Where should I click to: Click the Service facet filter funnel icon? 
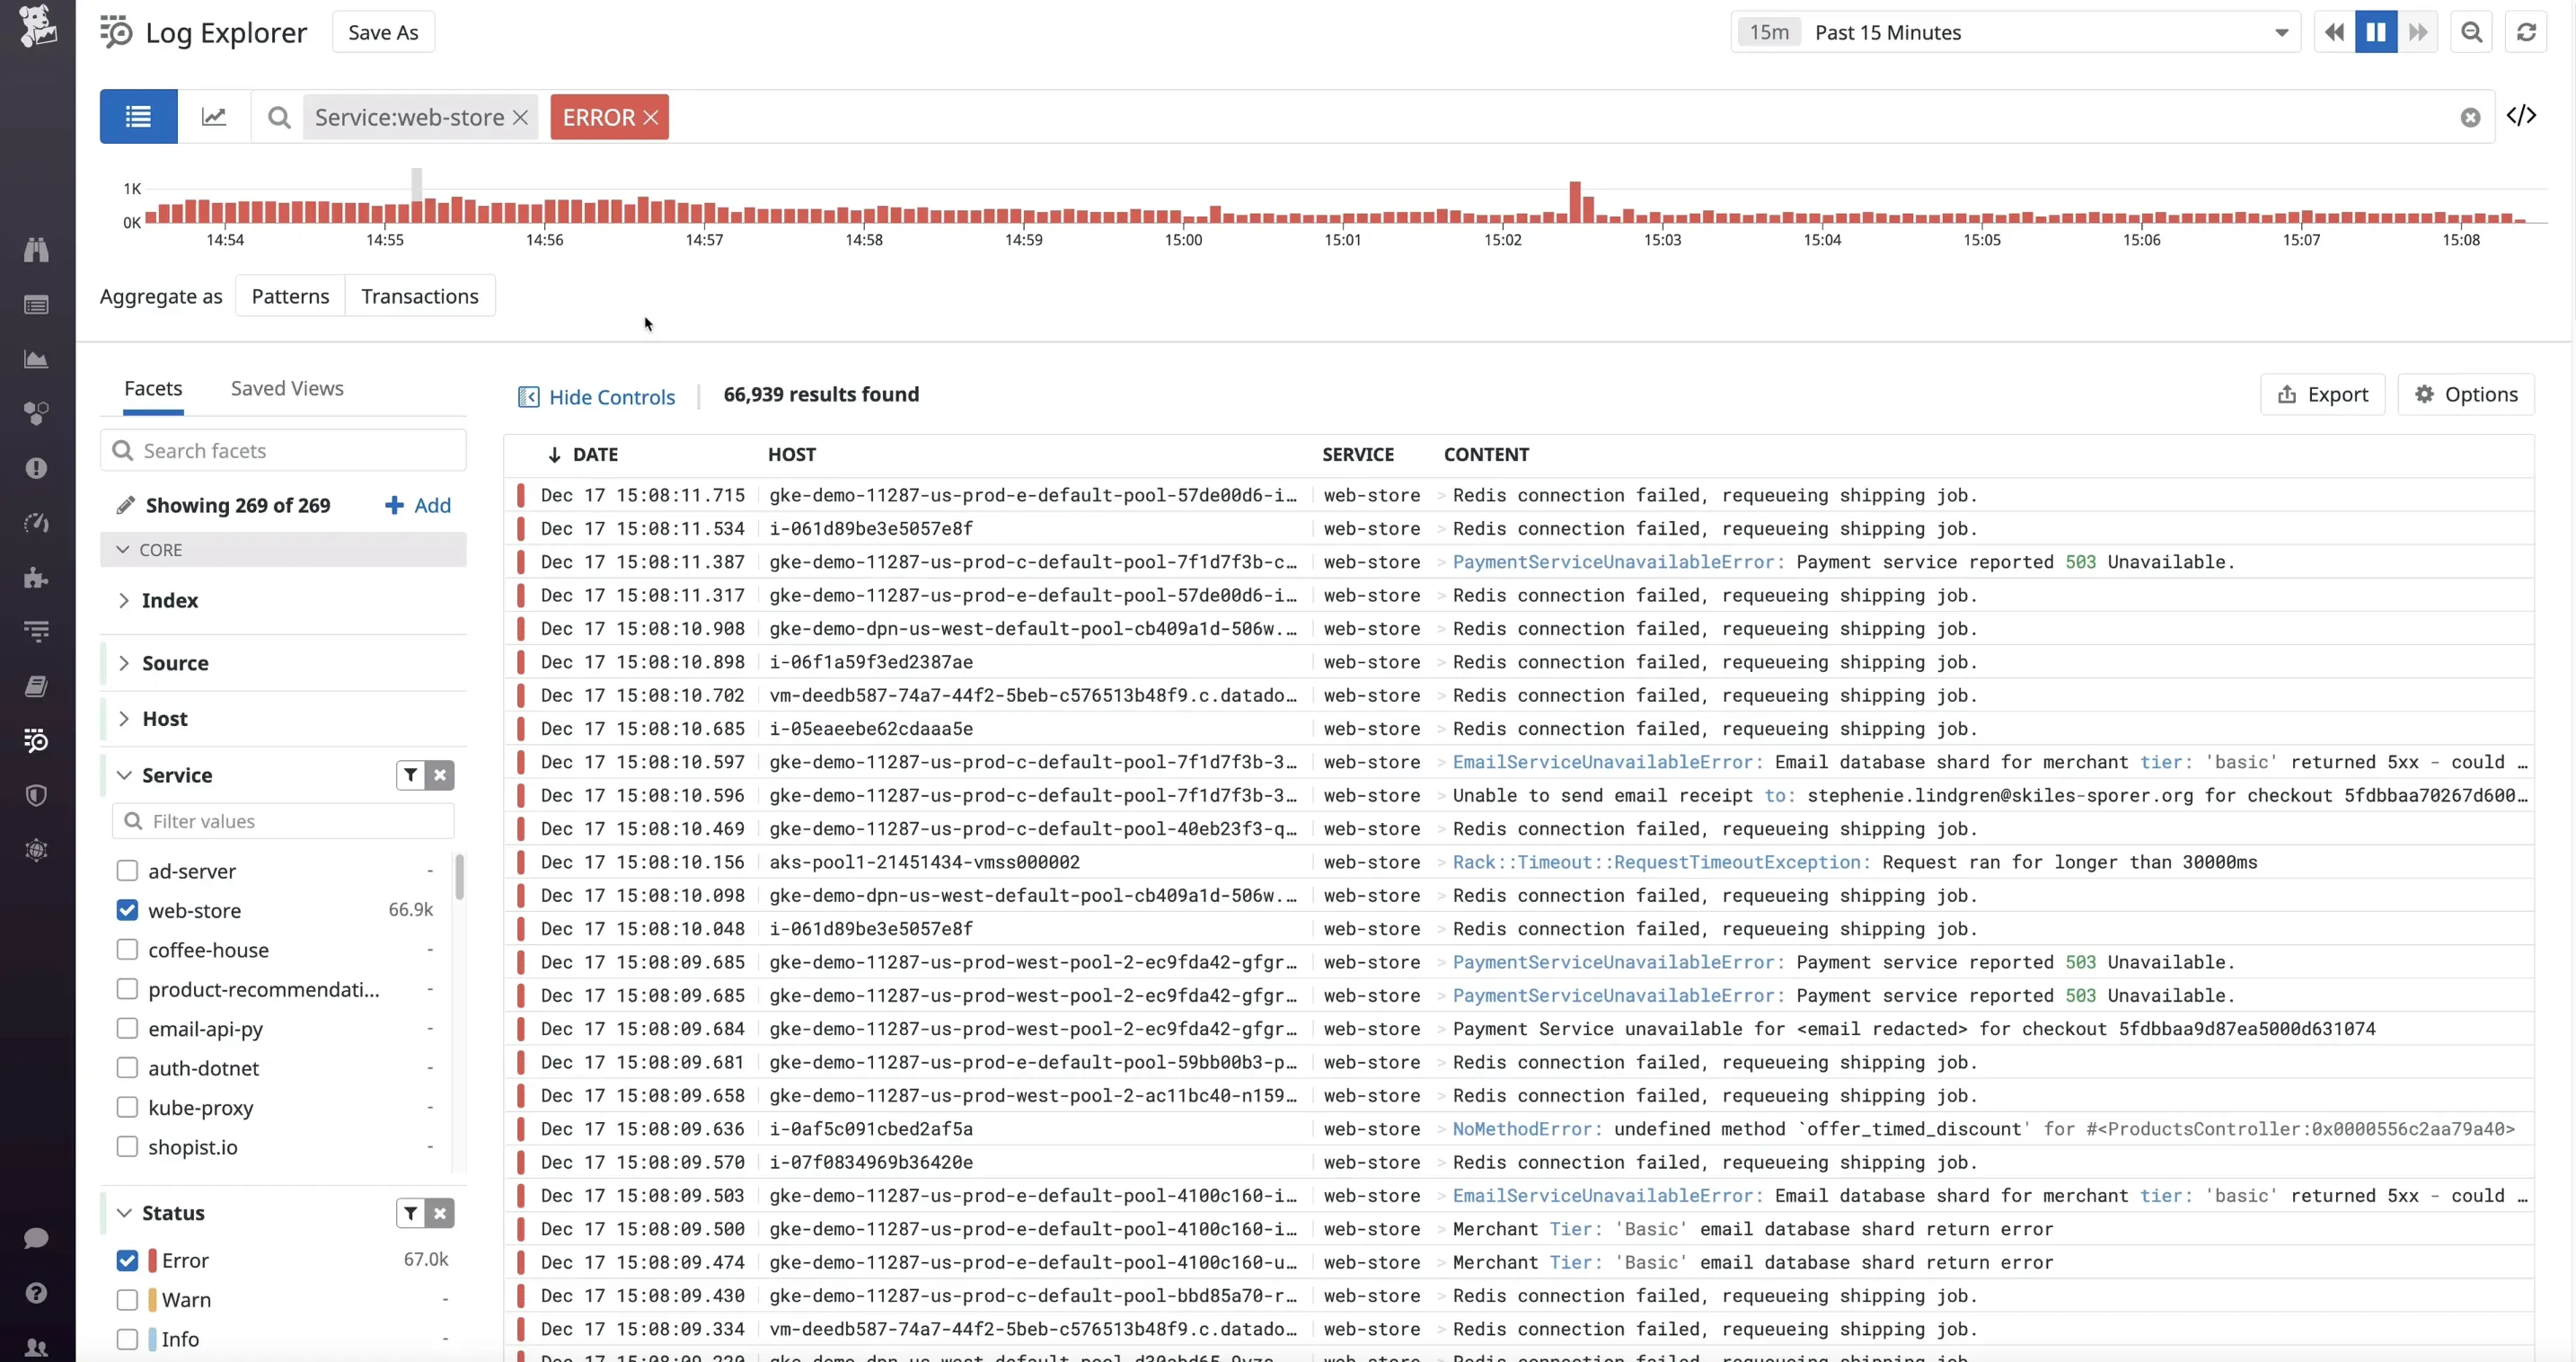(x=411, y=775)
